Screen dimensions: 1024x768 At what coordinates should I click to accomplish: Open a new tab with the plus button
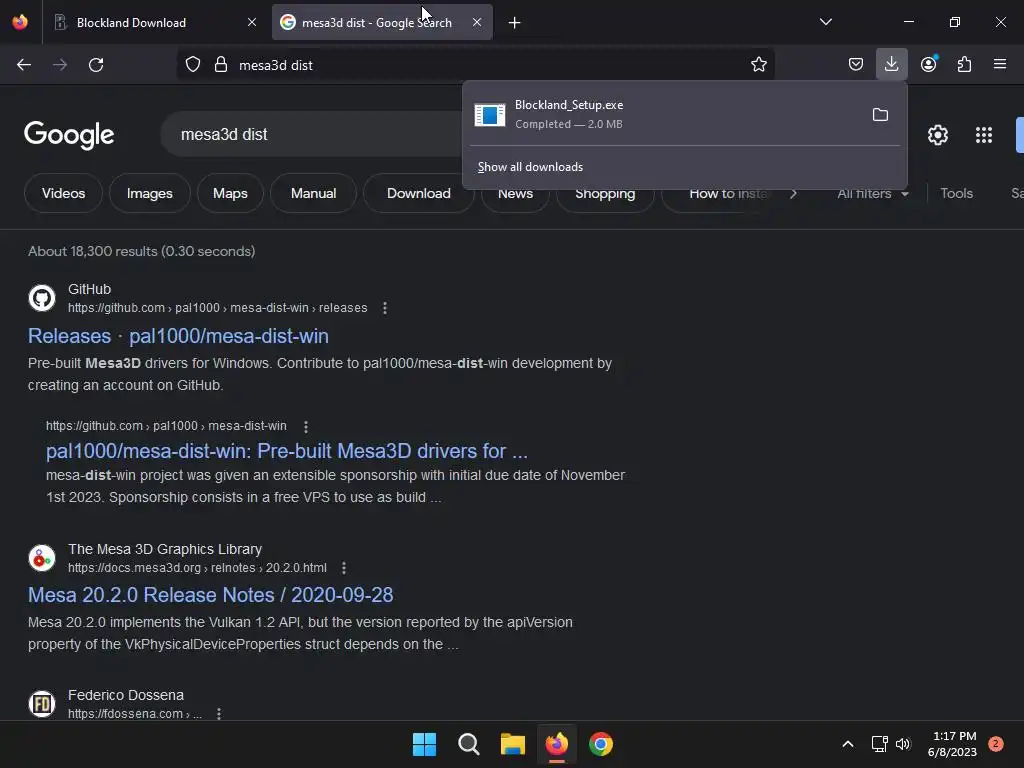pos(515,23)
